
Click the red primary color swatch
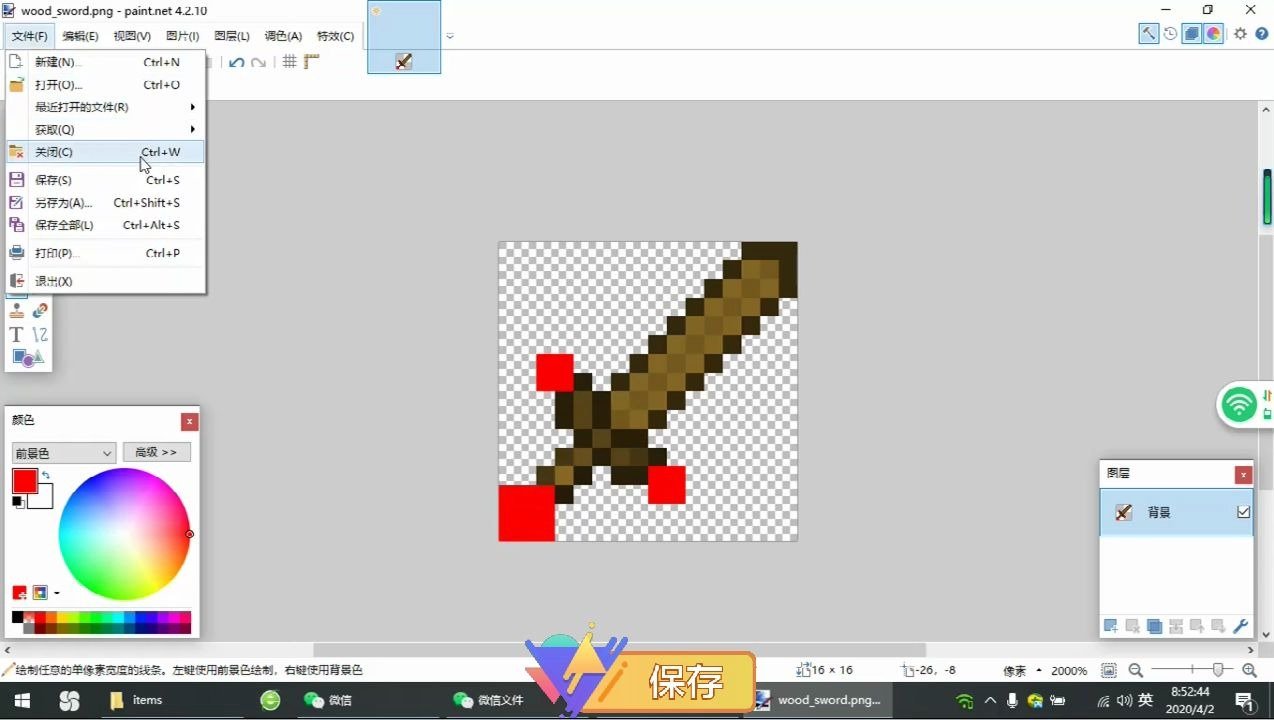(x=24, y=481)
